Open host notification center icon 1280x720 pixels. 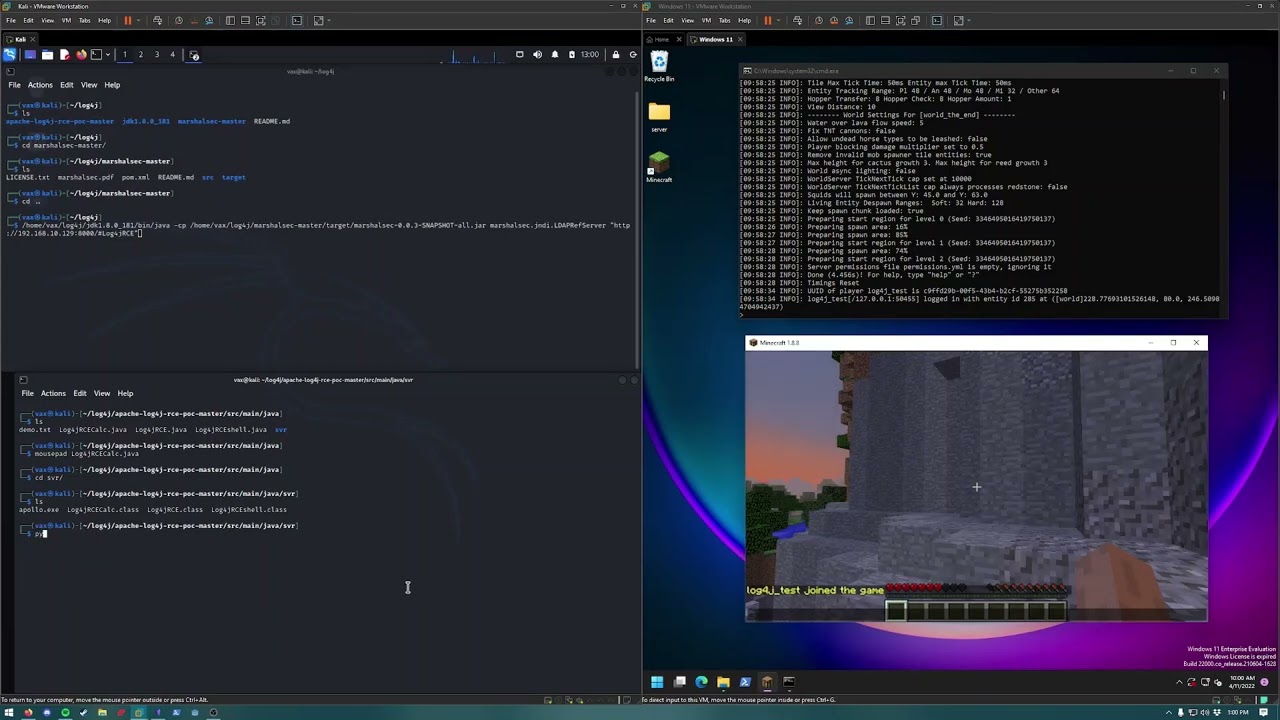(x=1263, y=713)
